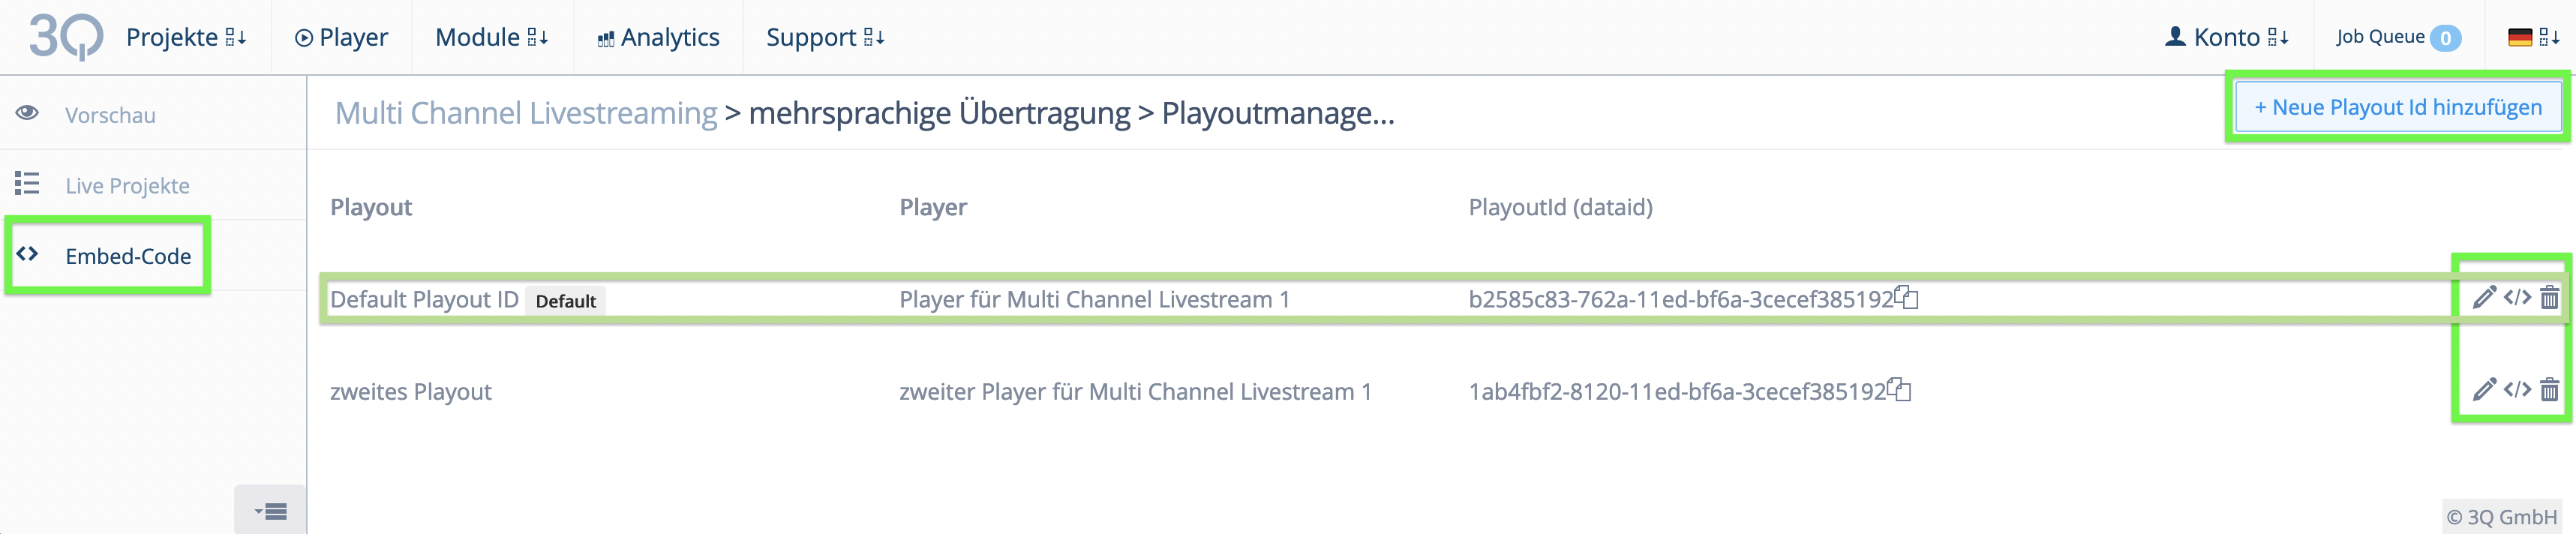Show embed code for Default Playout ID
The width and height of the screenshot is (2576, 534).
(2517, 297)
